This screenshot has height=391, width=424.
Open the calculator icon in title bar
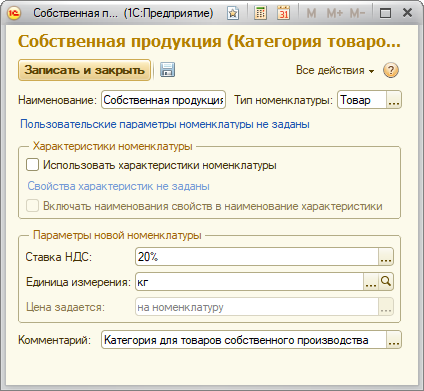pyautogui.click(x=260, y=13)
